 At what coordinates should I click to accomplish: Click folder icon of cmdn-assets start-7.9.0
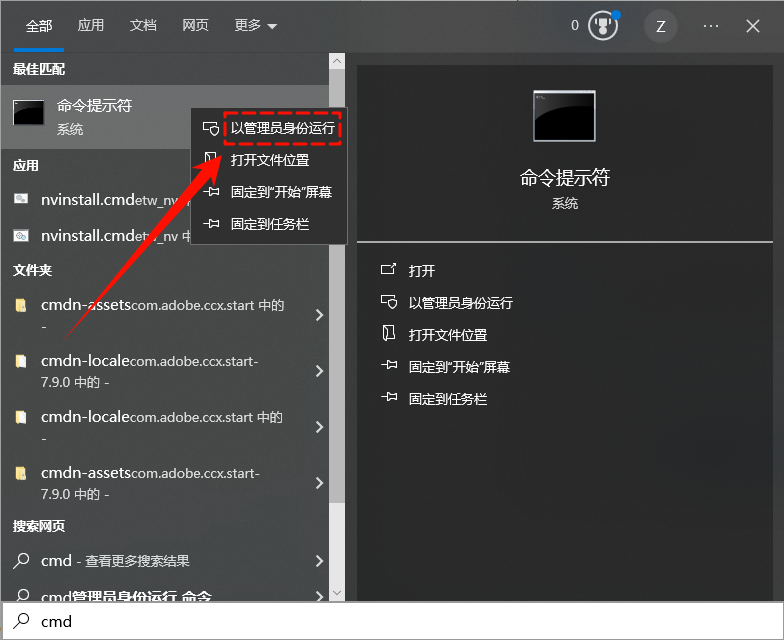[20, 473]
